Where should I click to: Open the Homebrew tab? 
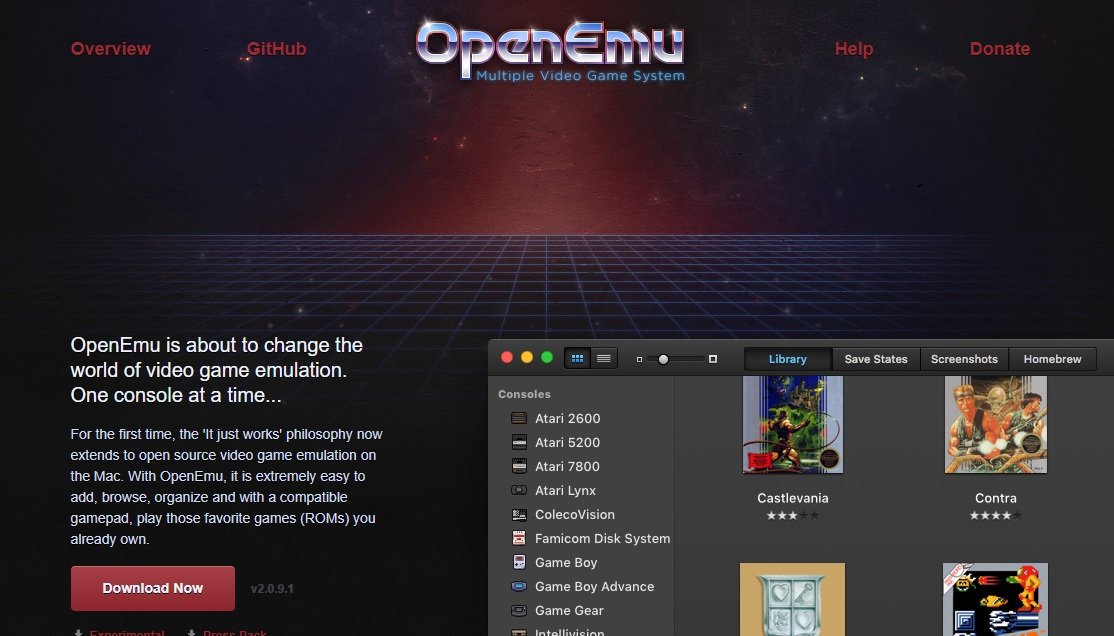coord(1052,359)
